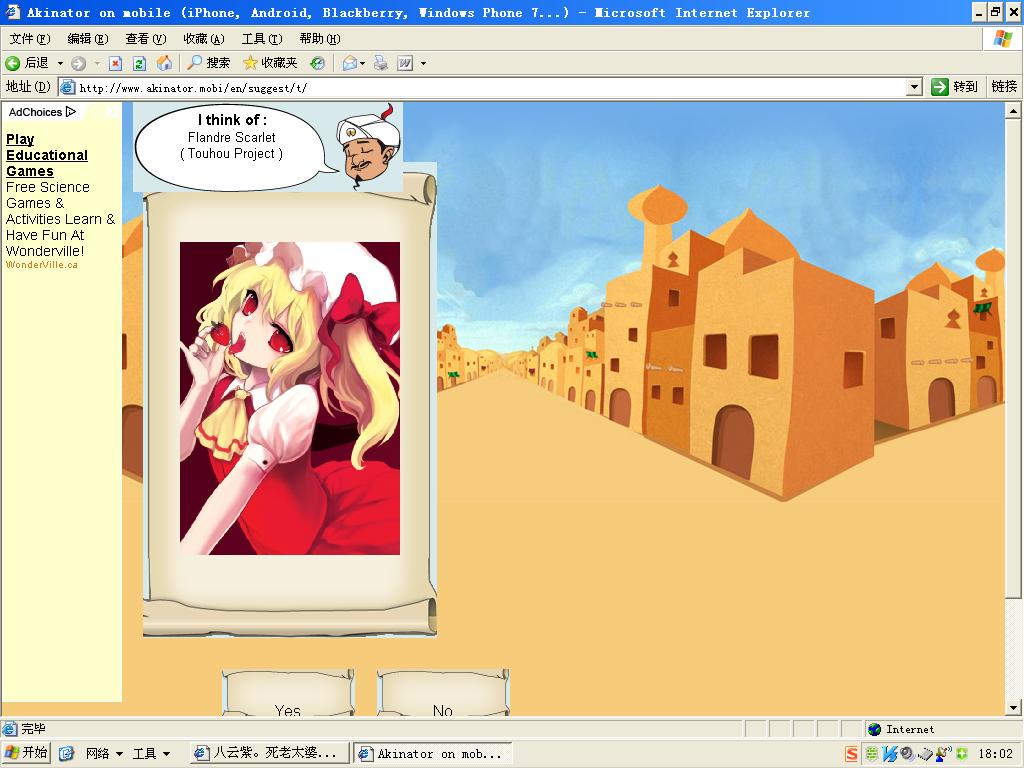The height and width of the screenshot is (768, 1024).
Task: Open the Forward history dropdown arrow
Action: (x=97, y=63)
